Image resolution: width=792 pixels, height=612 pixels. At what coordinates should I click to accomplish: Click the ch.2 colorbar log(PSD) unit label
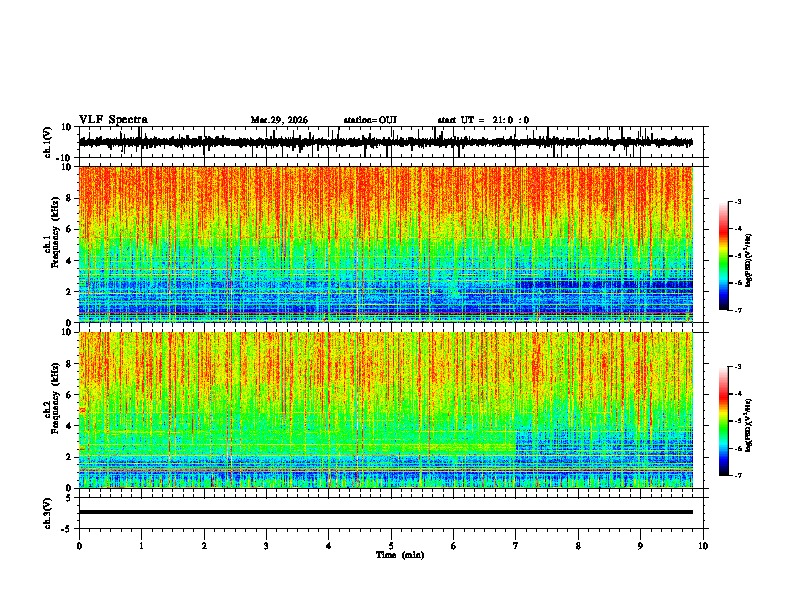(x=749, y=425)
